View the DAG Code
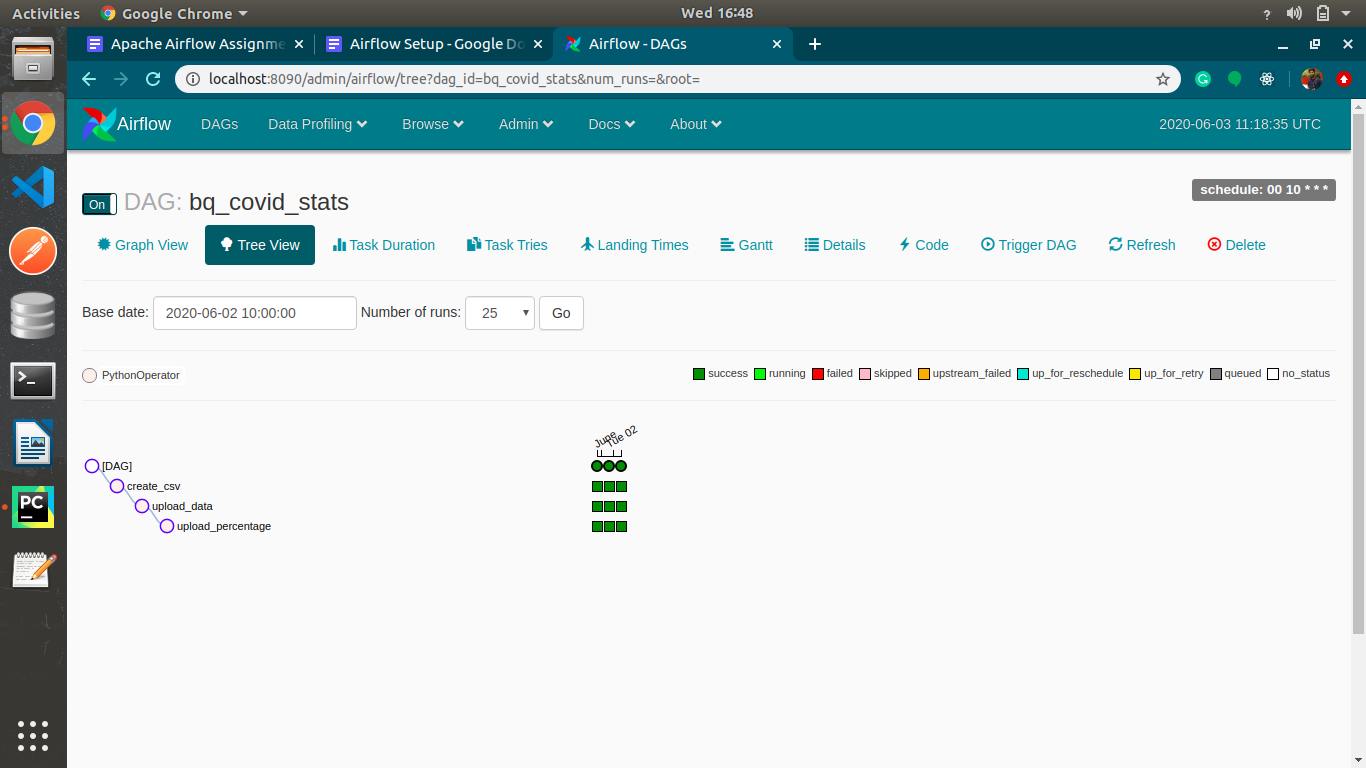This screenshot has height=768, width=1366. tap(923, 245)
